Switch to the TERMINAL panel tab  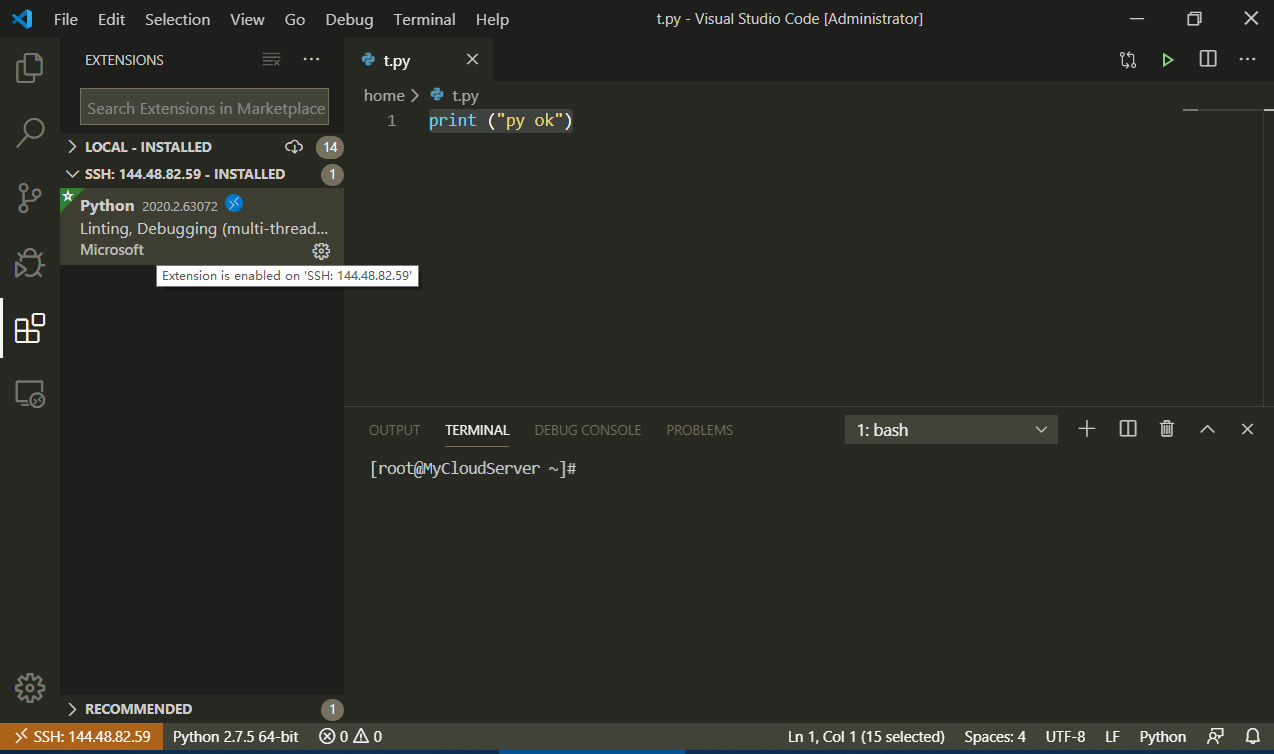click(x=477, y=430)
